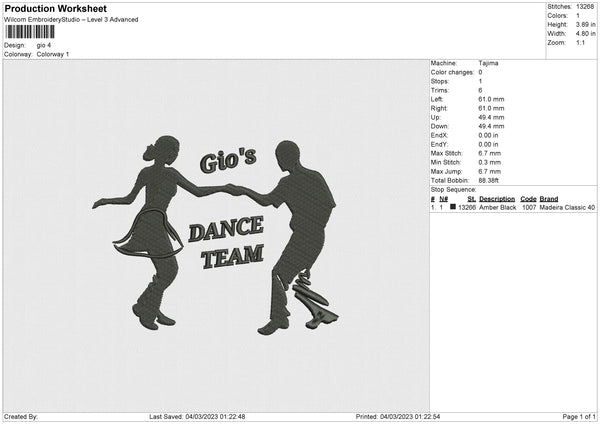Image resolution: width=600 pixels, height=424 pixels.
Task: Click the Production Worksheet title
Action: 55,8
